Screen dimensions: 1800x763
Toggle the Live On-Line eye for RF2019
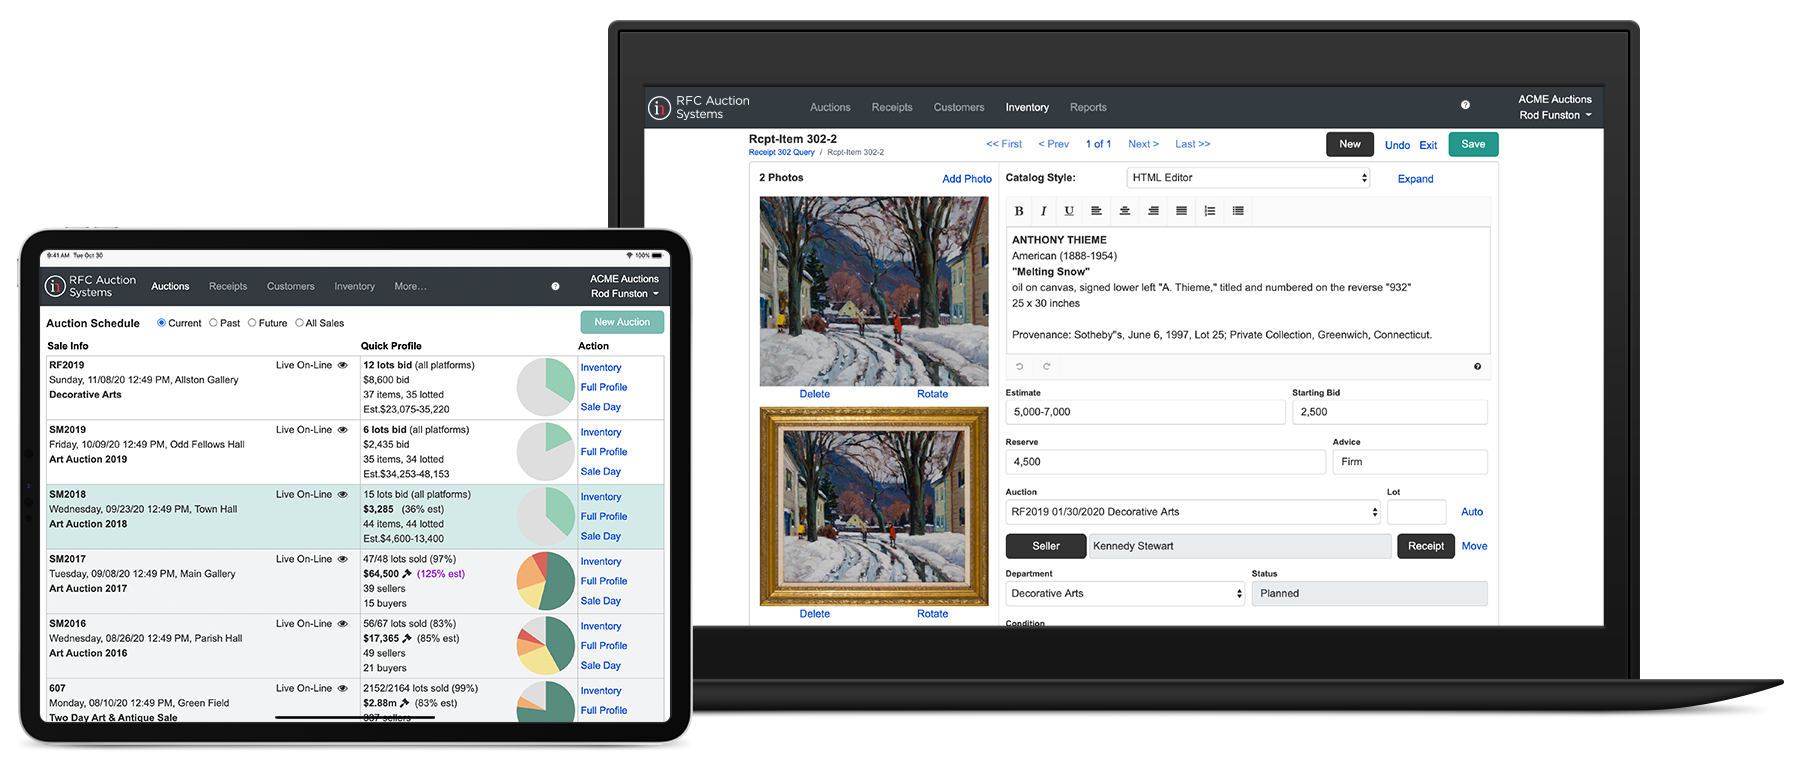pyautogui.click(x=342, y=365)
